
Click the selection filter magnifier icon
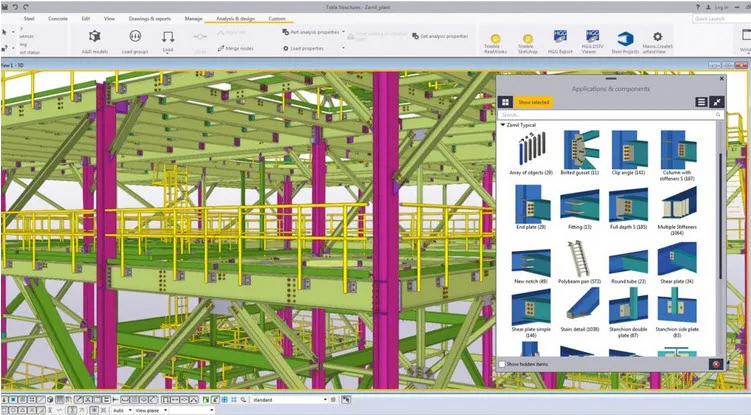click(243, 400)
